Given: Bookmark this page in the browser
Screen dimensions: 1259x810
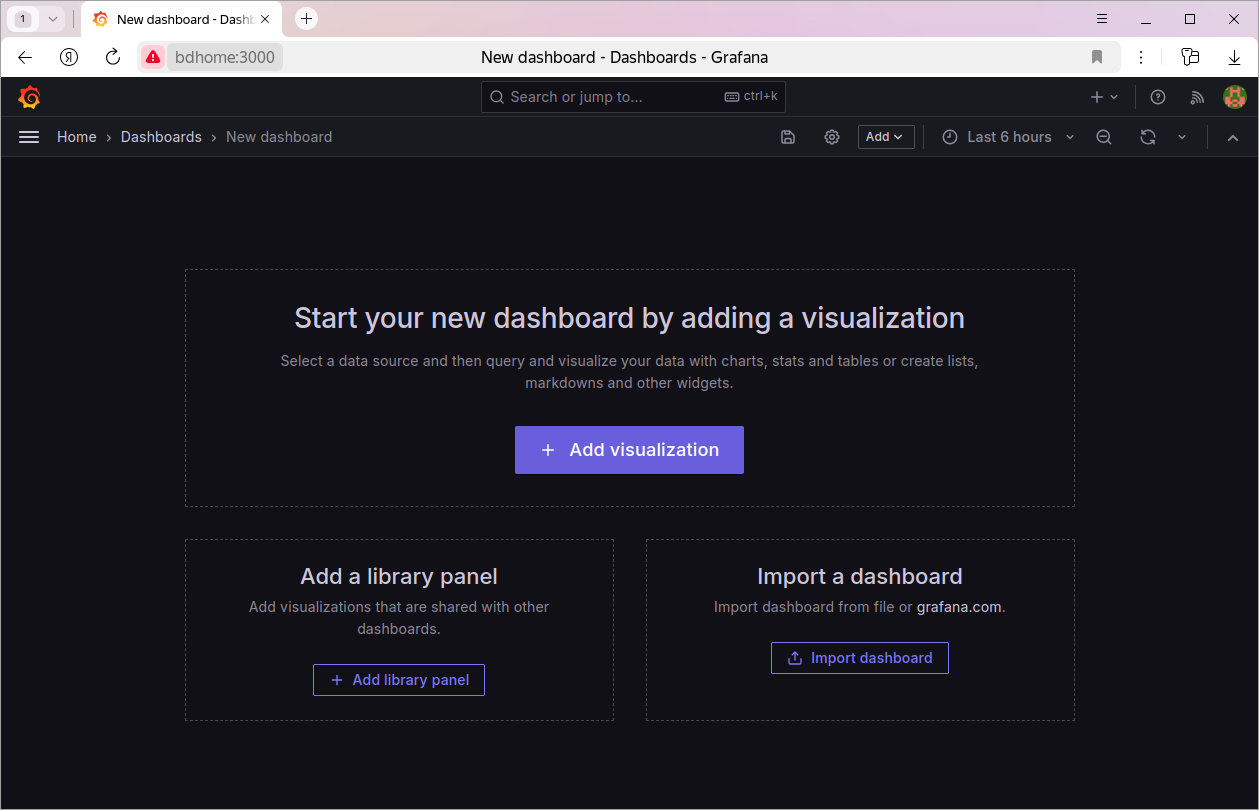Looking at the screenshot, I should (x=1097, y=57).
